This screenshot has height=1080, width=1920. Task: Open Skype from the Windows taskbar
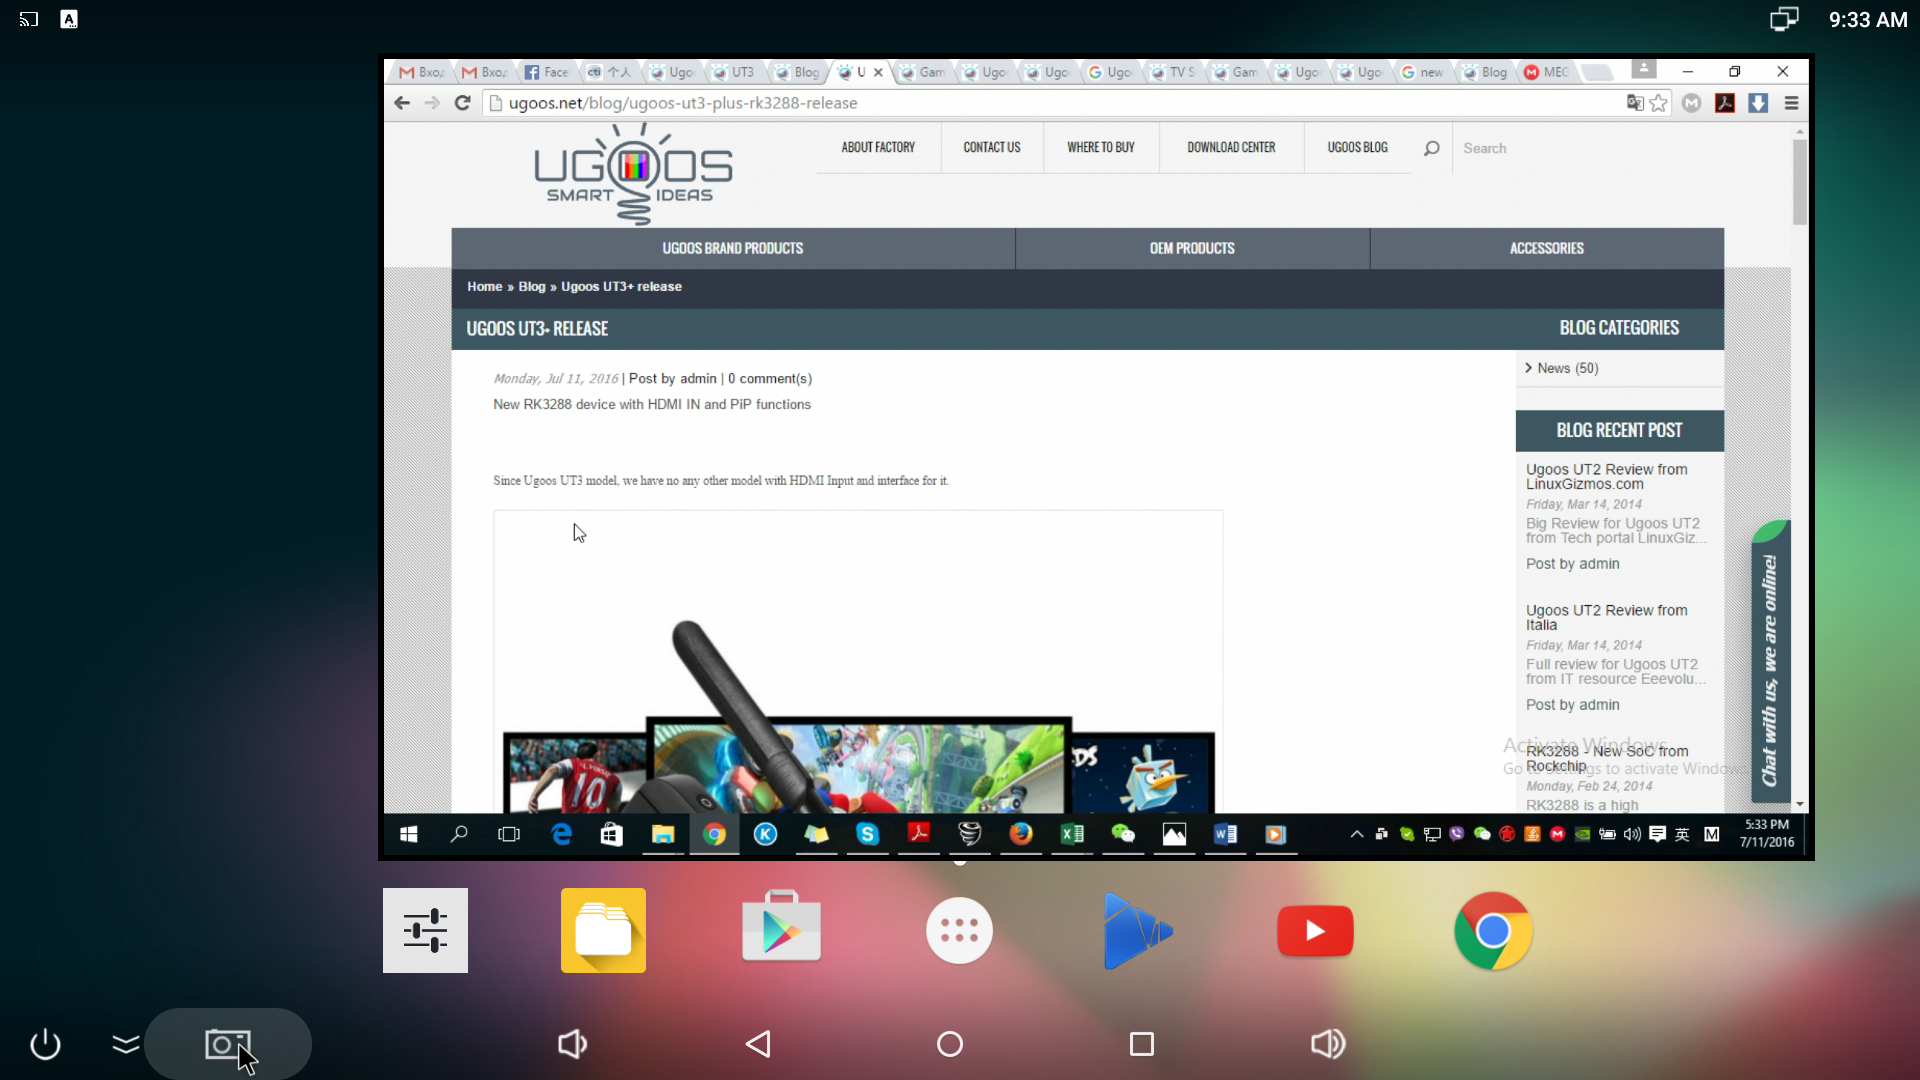pos(867,834)
